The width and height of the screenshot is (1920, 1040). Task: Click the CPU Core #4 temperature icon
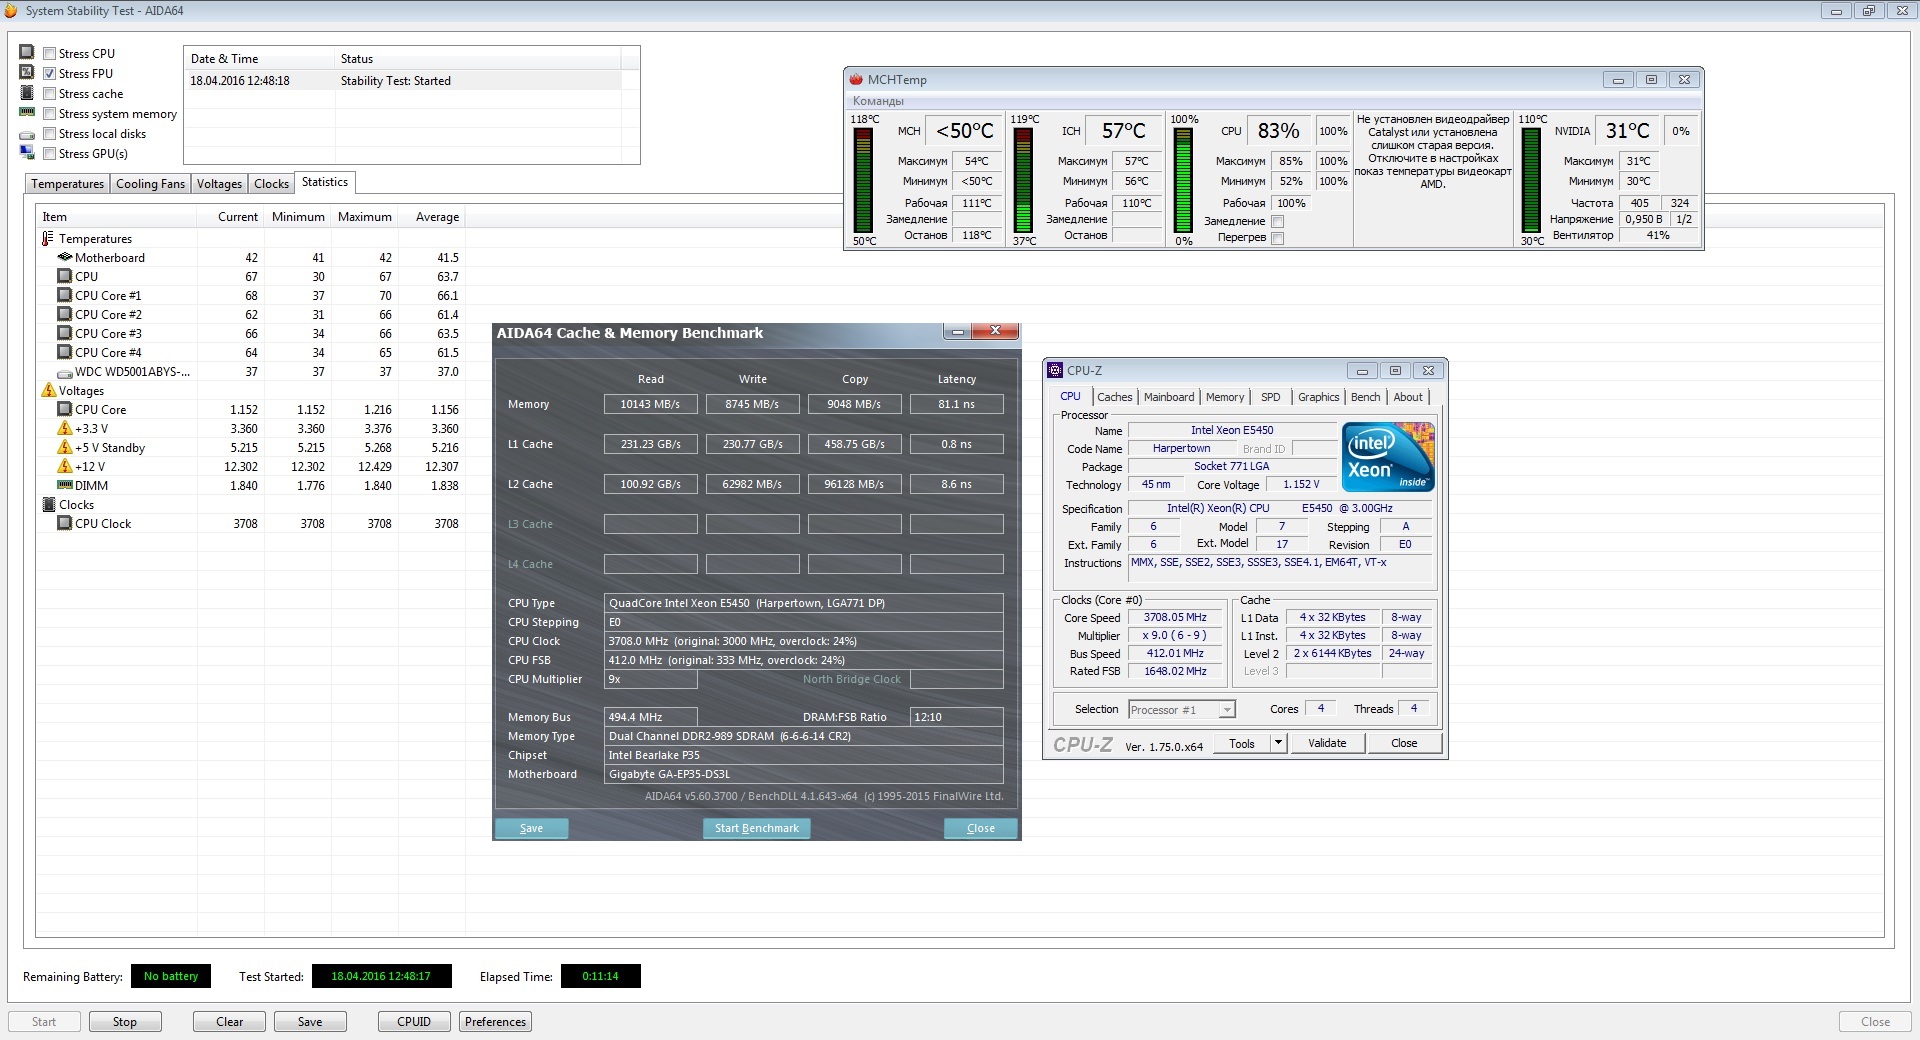[65, 352]
